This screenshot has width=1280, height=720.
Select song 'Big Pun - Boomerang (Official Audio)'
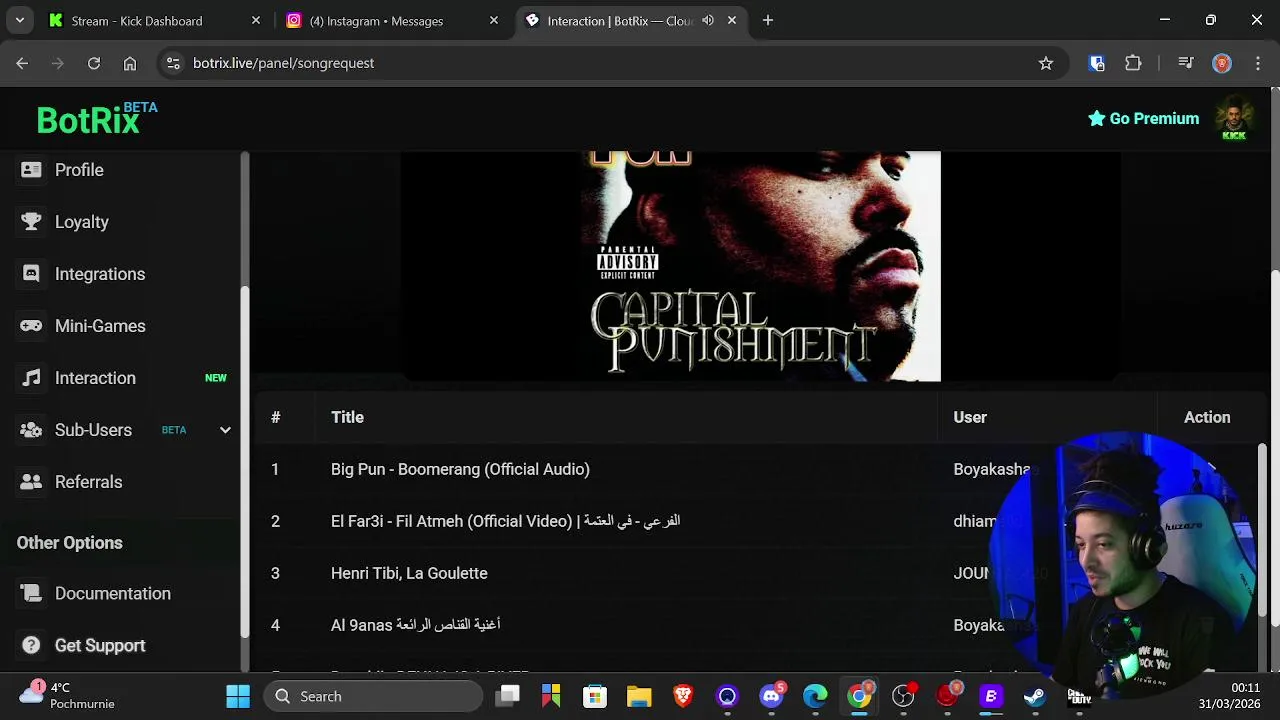460,469
